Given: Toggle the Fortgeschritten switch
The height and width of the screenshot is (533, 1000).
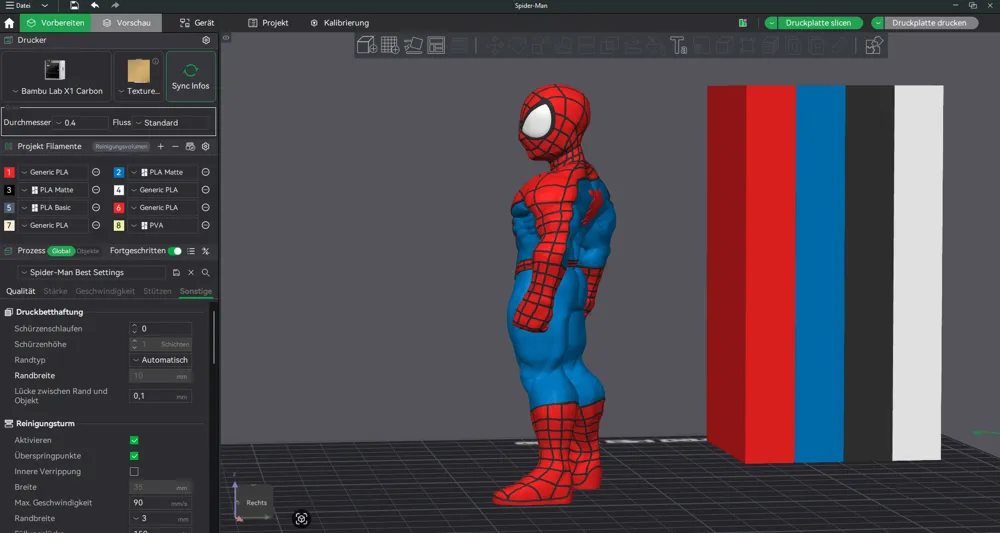Looking at the screenshot, I should [174, 251].
